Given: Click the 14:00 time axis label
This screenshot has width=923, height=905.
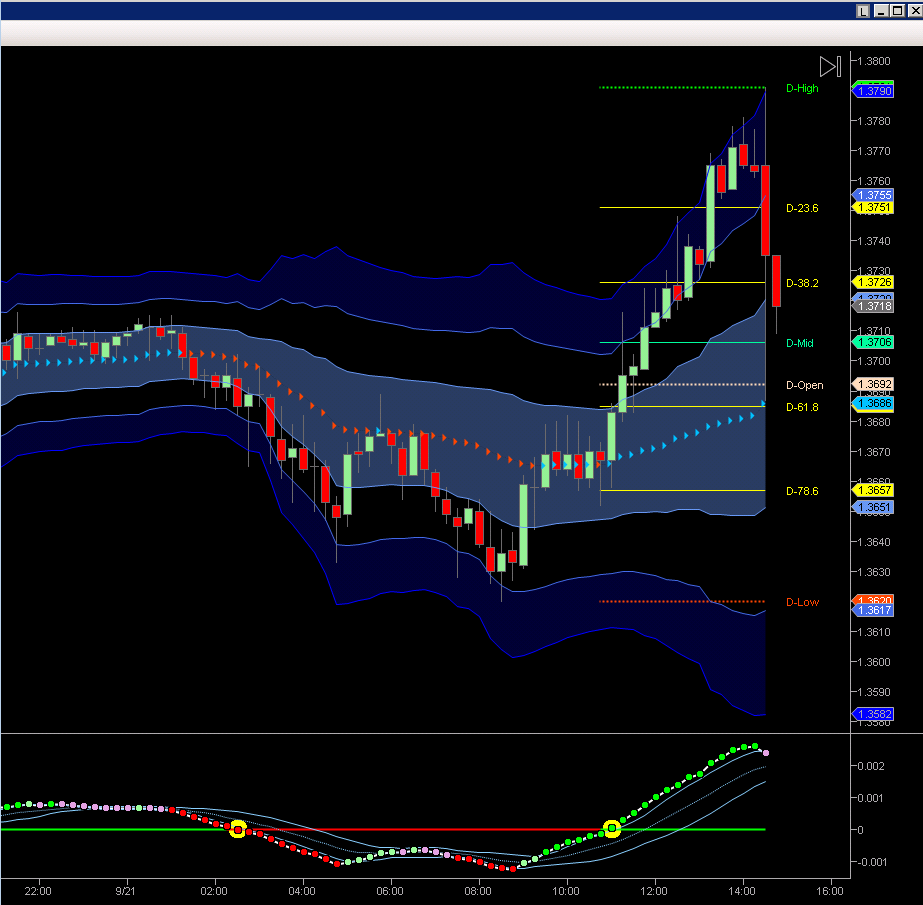Looking at the screenshot, I should pos(742,891).
